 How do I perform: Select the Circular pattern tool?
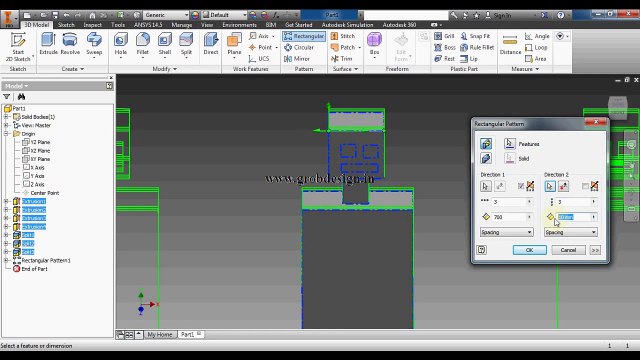click(299, 47)
